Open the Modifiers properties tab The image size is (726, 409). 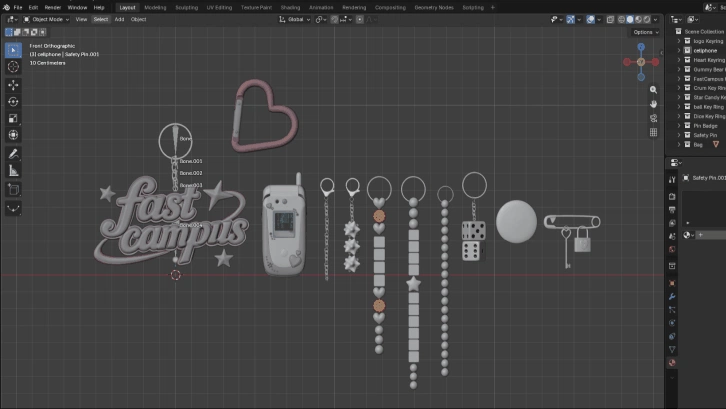(672, 296)
